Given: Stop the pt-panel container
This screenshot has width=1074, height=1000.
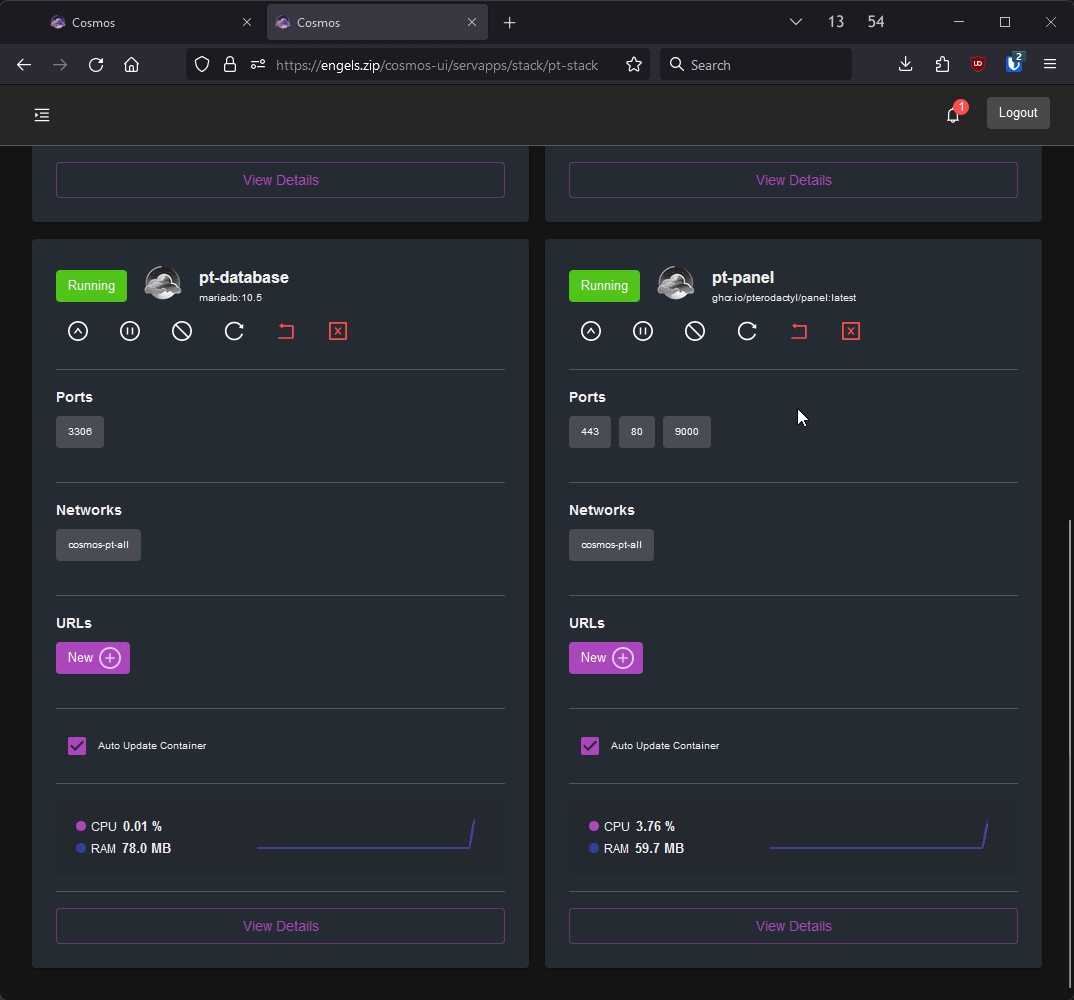Looking at the screenshot, I should [695, 332].
